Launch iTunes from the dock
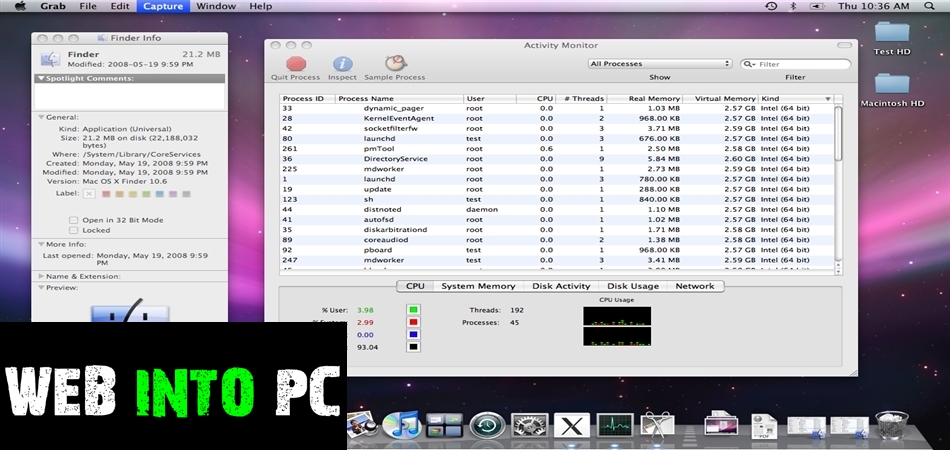Screen dimensions: 950x450 click(401, 425)
